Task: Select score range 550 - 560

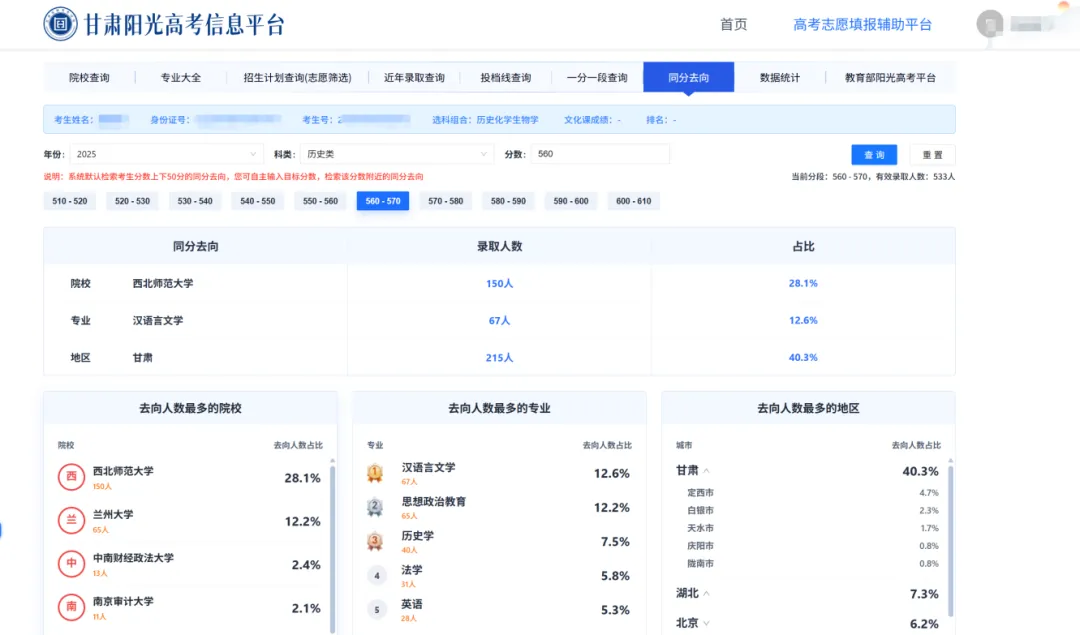Action: point(320,201)
